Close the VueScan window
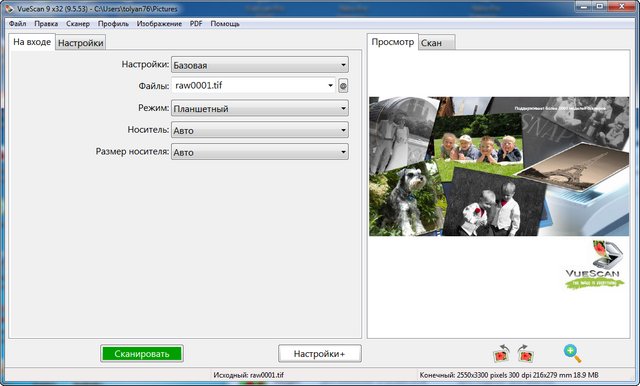The width and height of the screenshot is (640, 386). [x=622, y=6]
